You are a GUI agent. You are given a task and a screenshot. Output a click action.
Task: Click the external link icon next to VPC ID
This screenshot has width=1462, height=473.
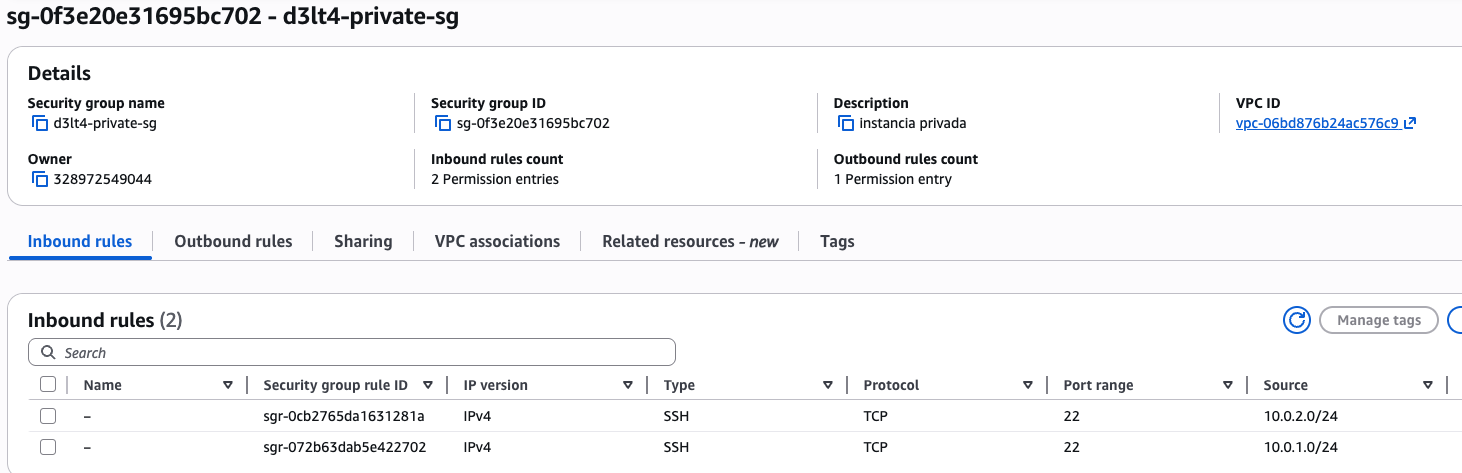(x=1410, y=124)
